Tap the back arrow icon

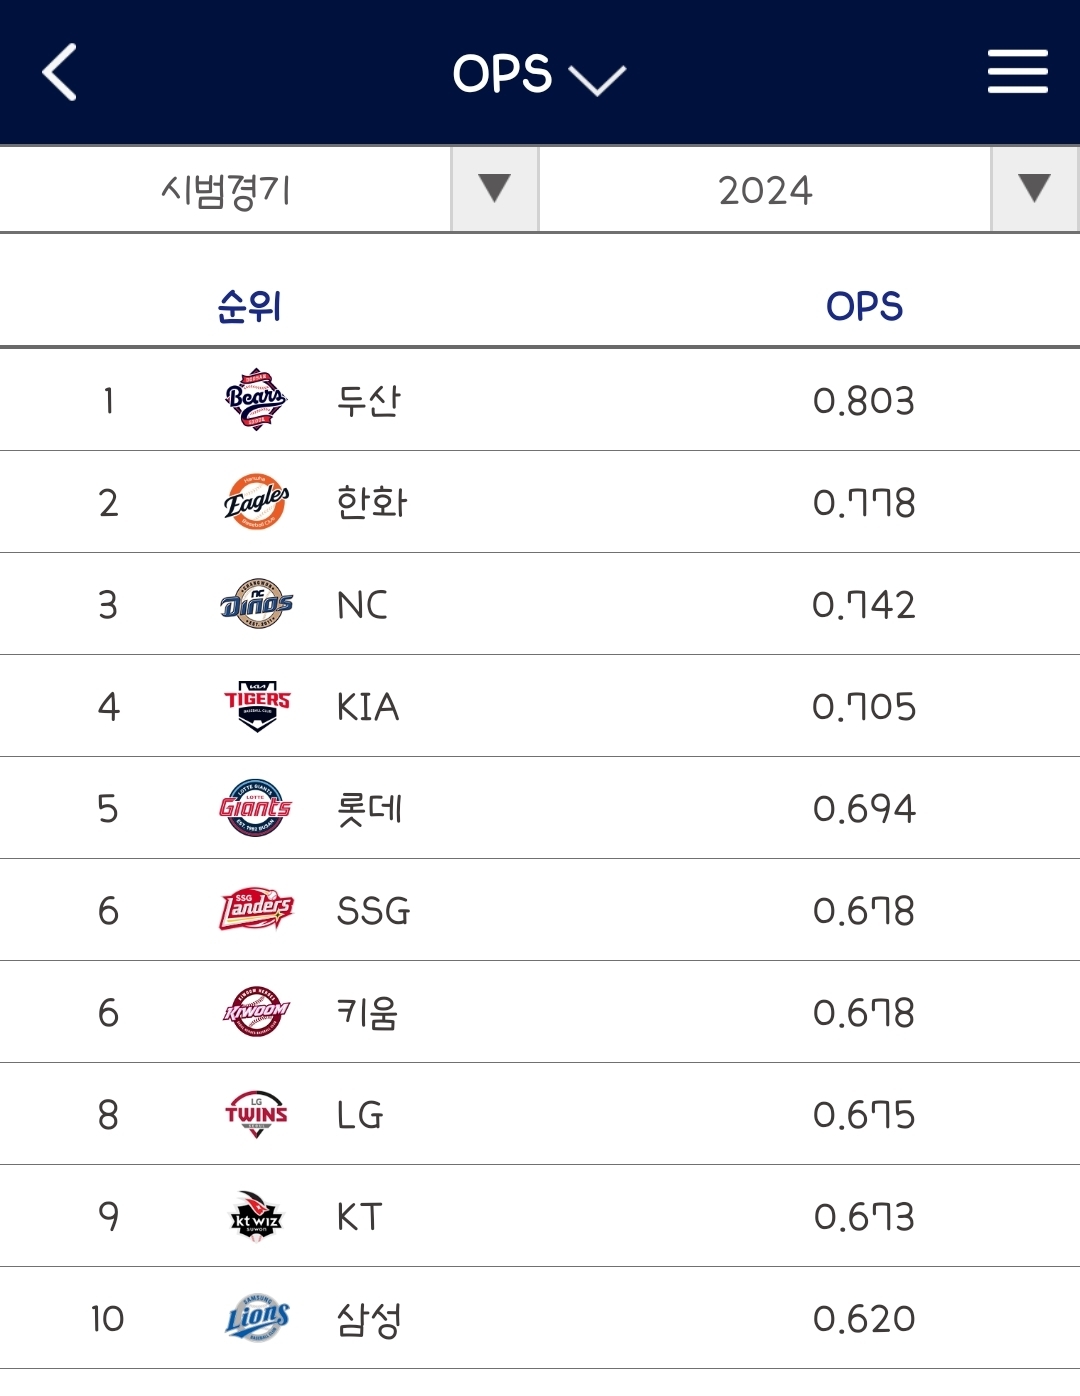click(60, 73)
